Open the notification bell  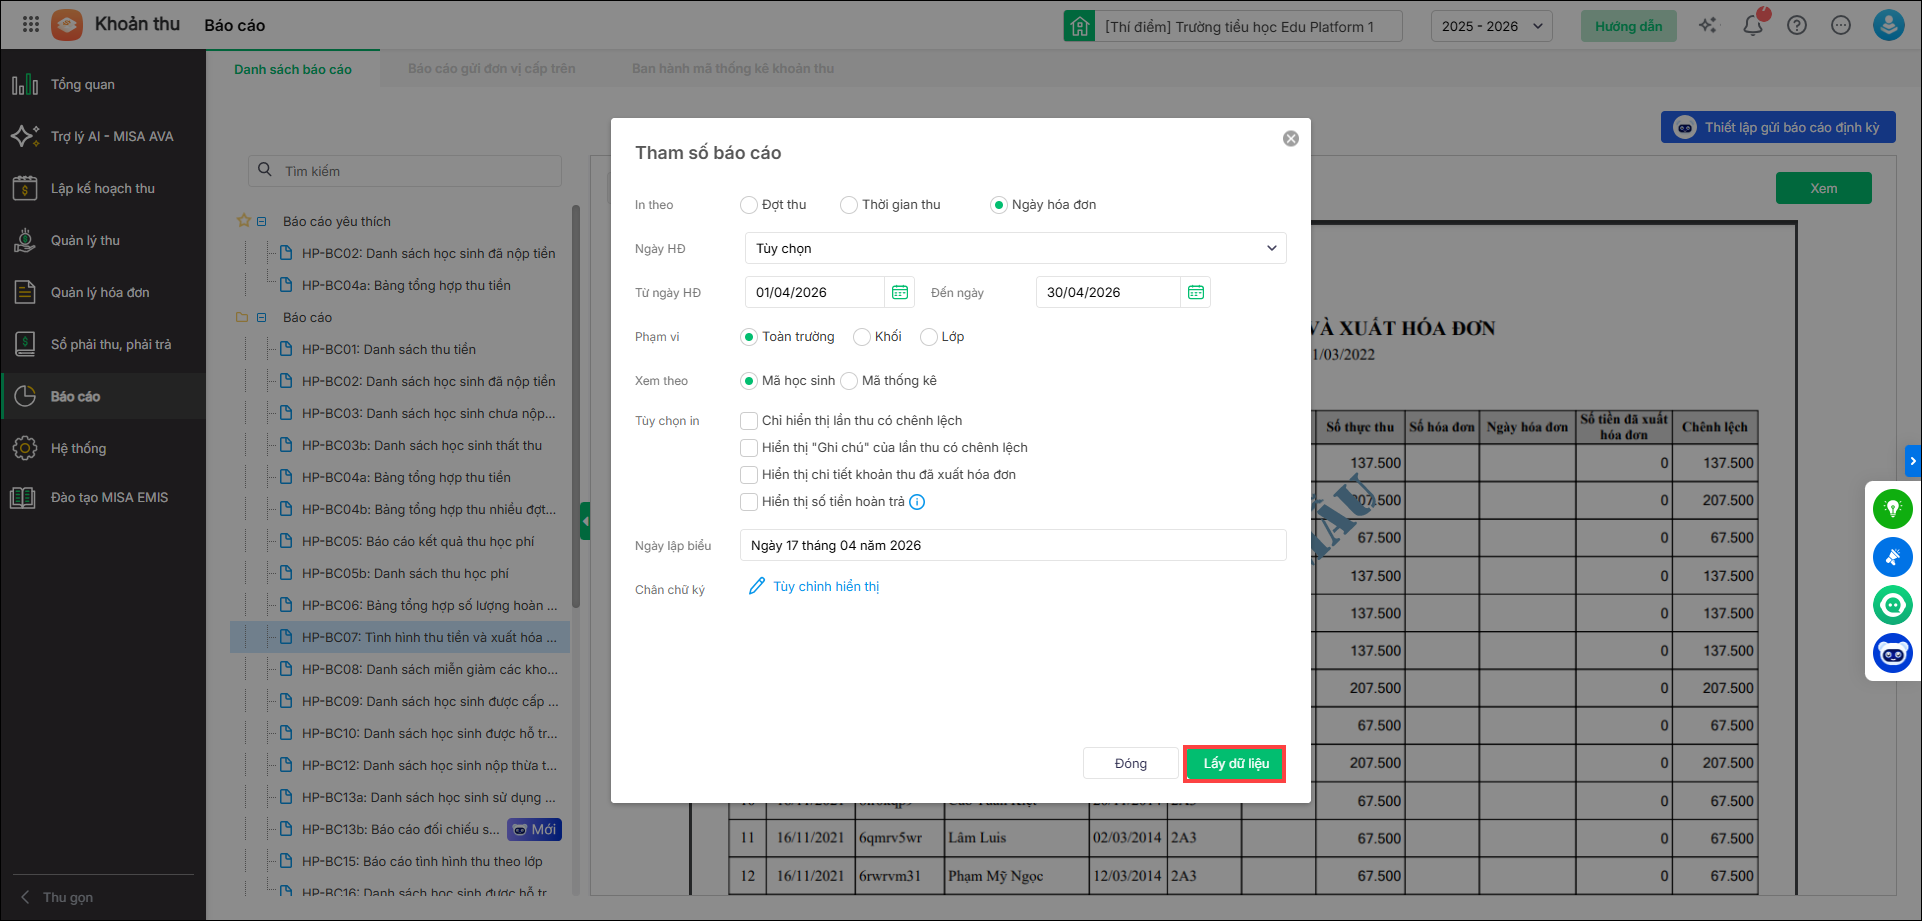(1752, 26)
